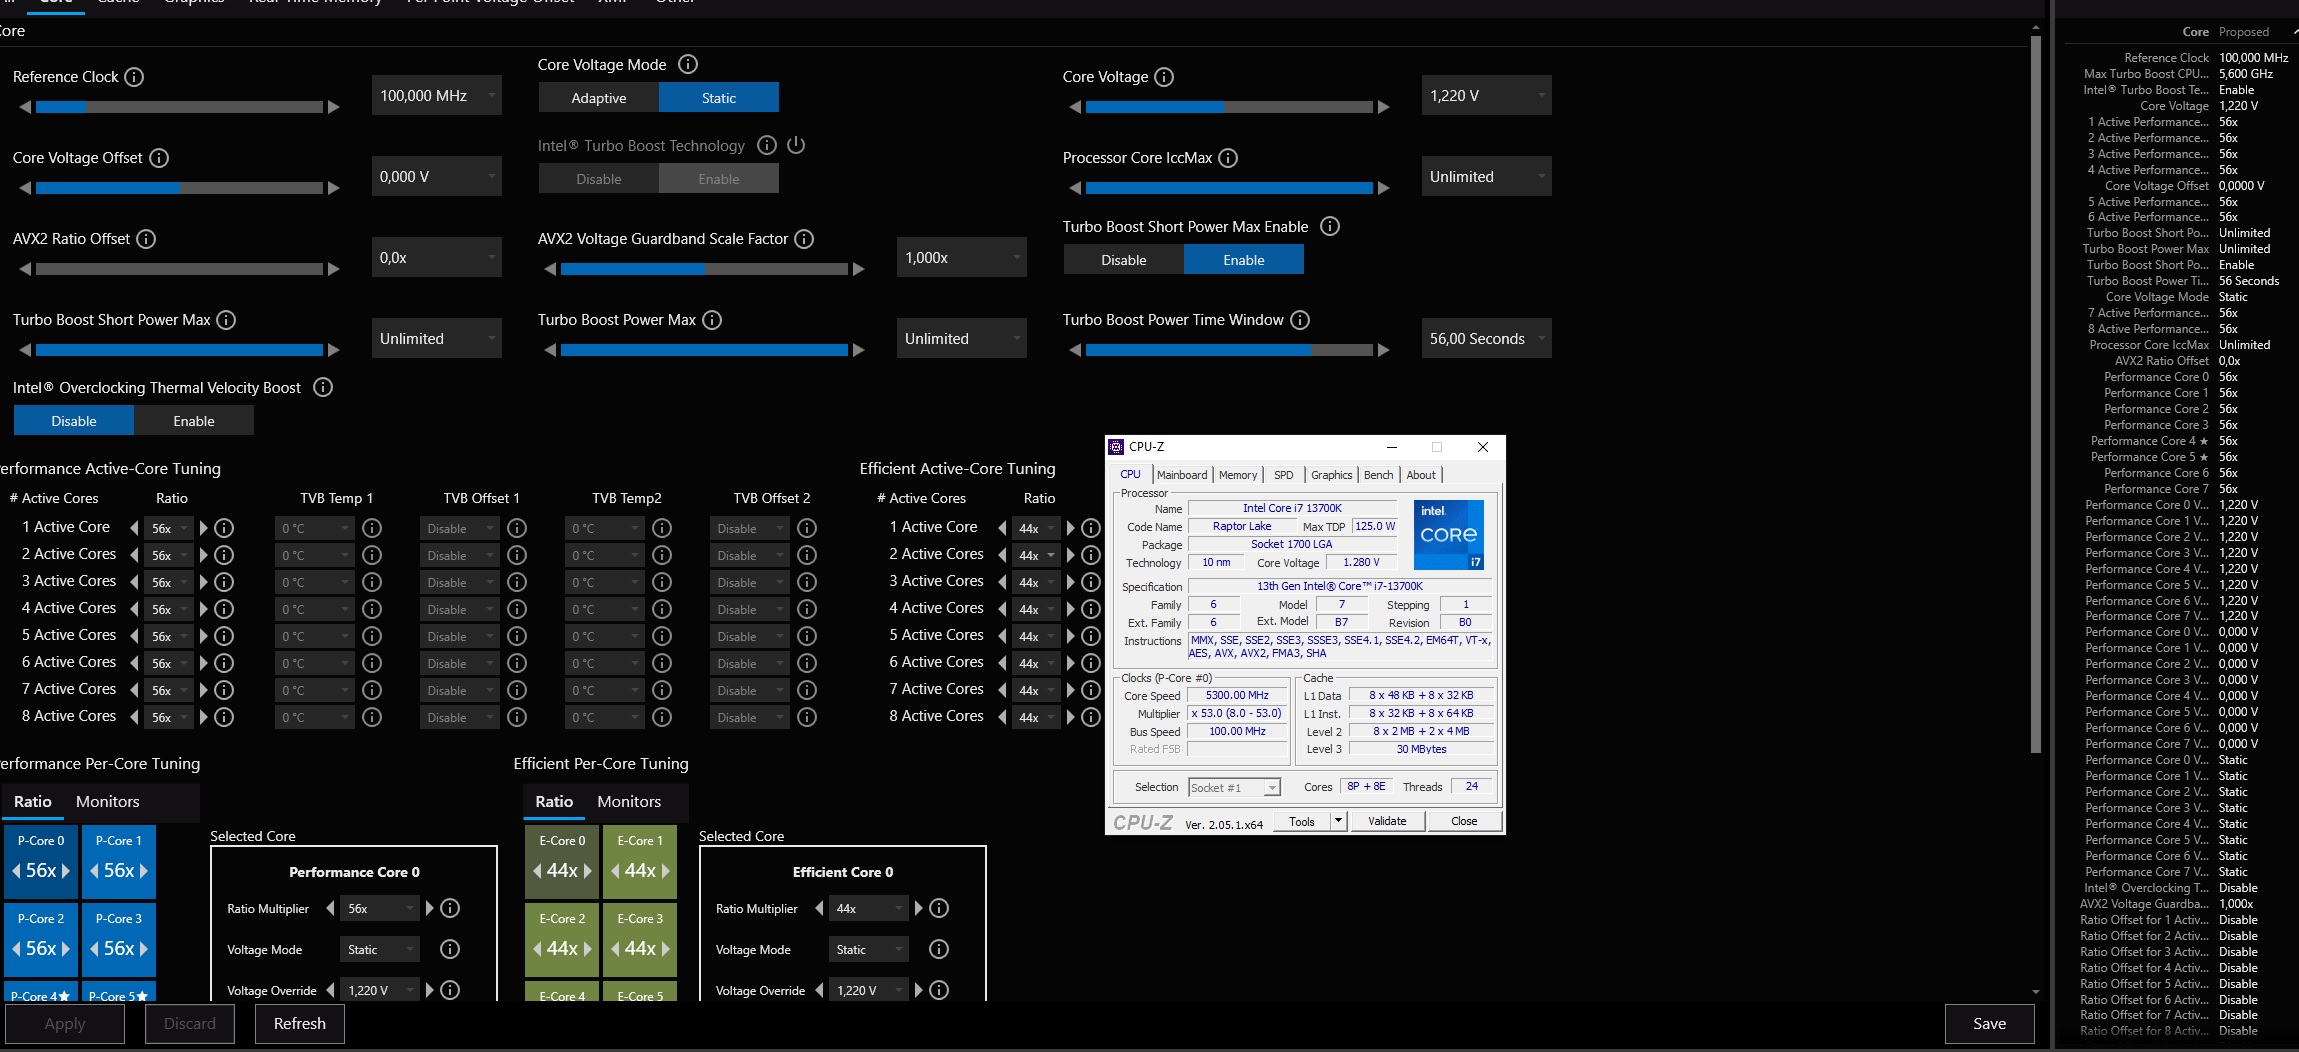2299x1052 pixels.
Task: Switch to Memory tab in CPU-Z
Action: click(1238, 475)
